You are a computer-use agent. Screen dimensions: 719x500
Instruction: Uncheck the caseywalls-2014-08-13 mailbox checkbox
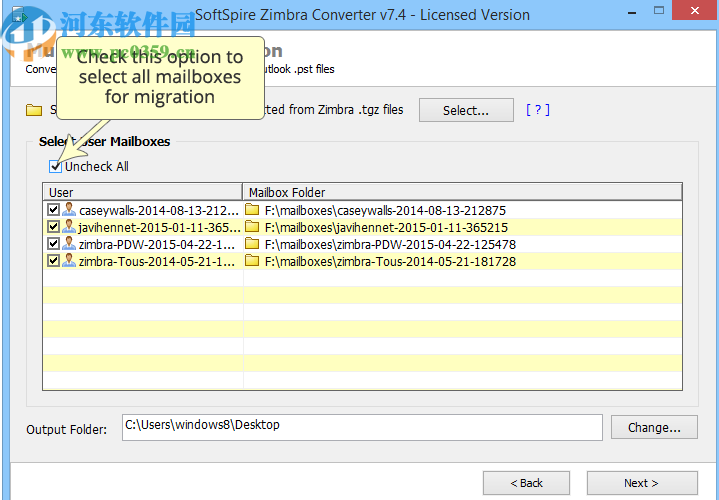(53, 210)
